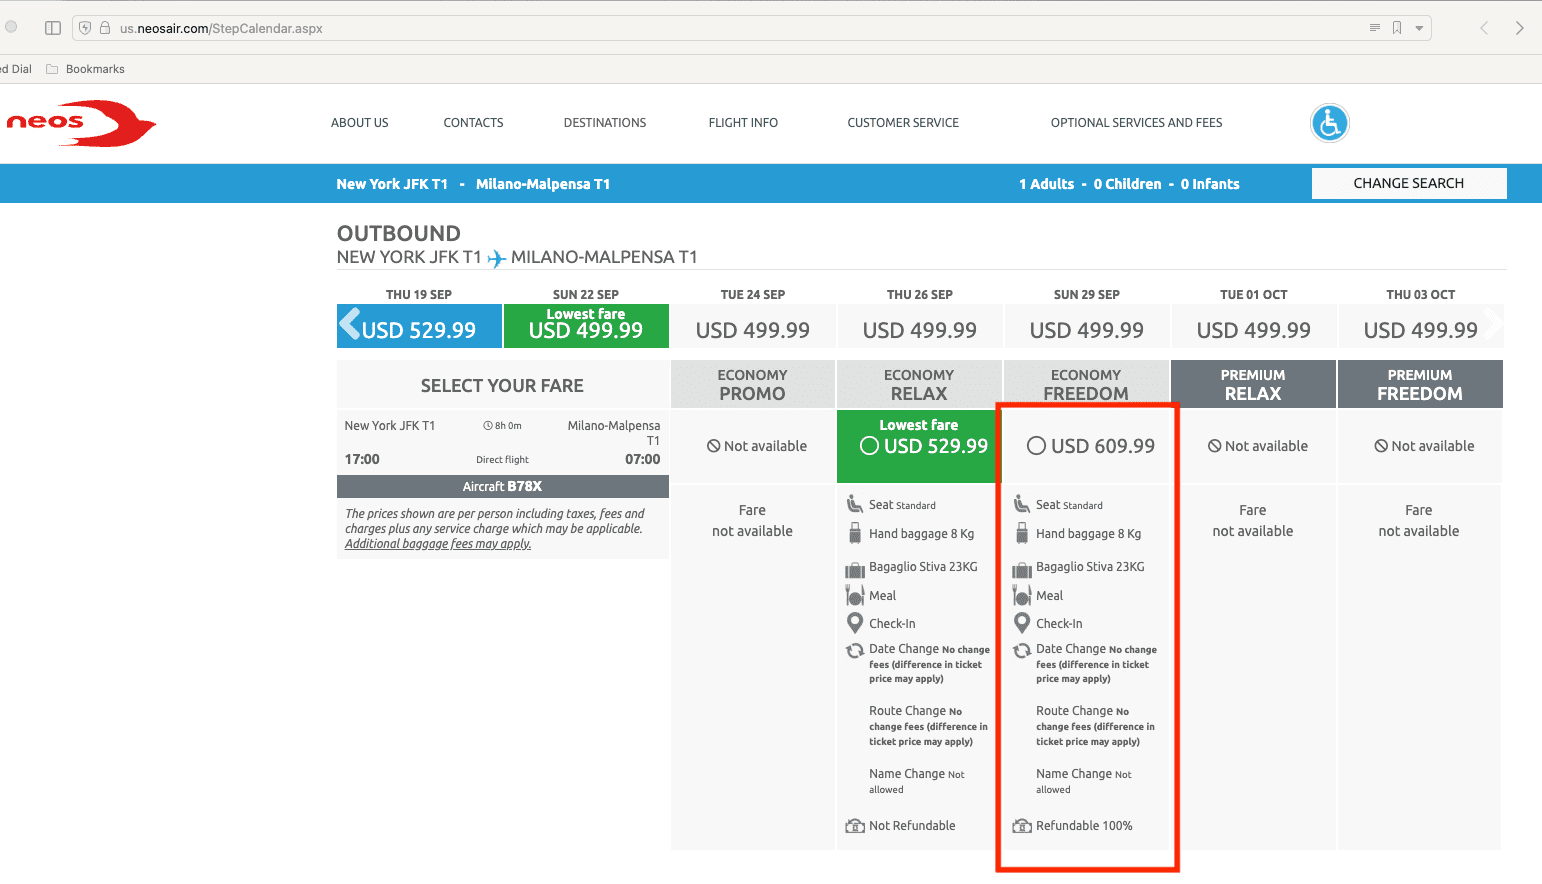The image size is (1542, 884).
Task: Pick Tue 24 Sep USD 499.99 date
Action: pyautogui.click(x=752, y=329)
